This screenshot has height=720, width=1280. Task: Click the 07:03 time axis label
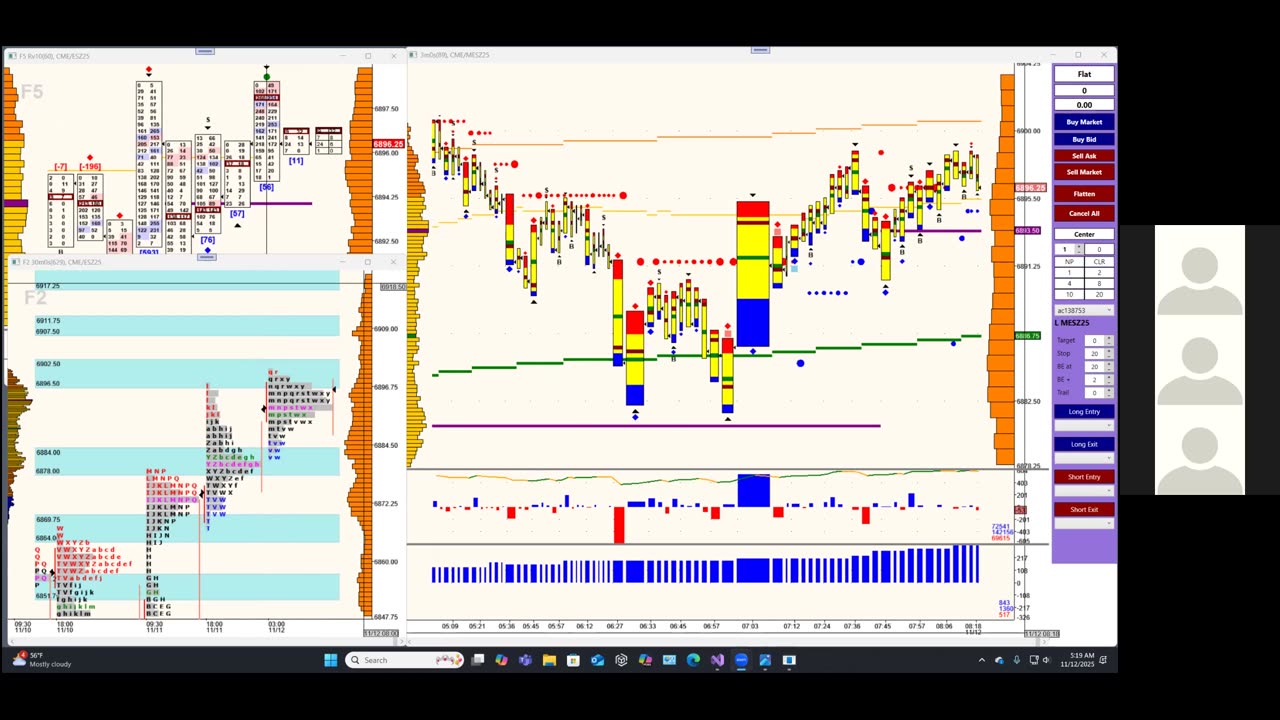pyautogui.click(x=750, y=626)
